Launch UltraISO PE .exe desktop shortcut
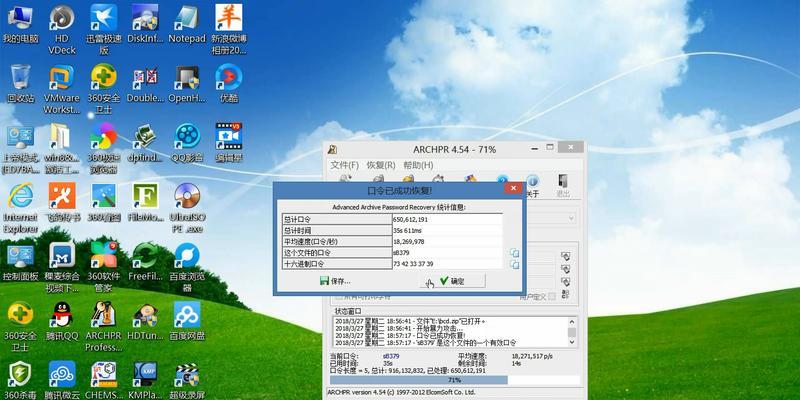 coord(187,208)
